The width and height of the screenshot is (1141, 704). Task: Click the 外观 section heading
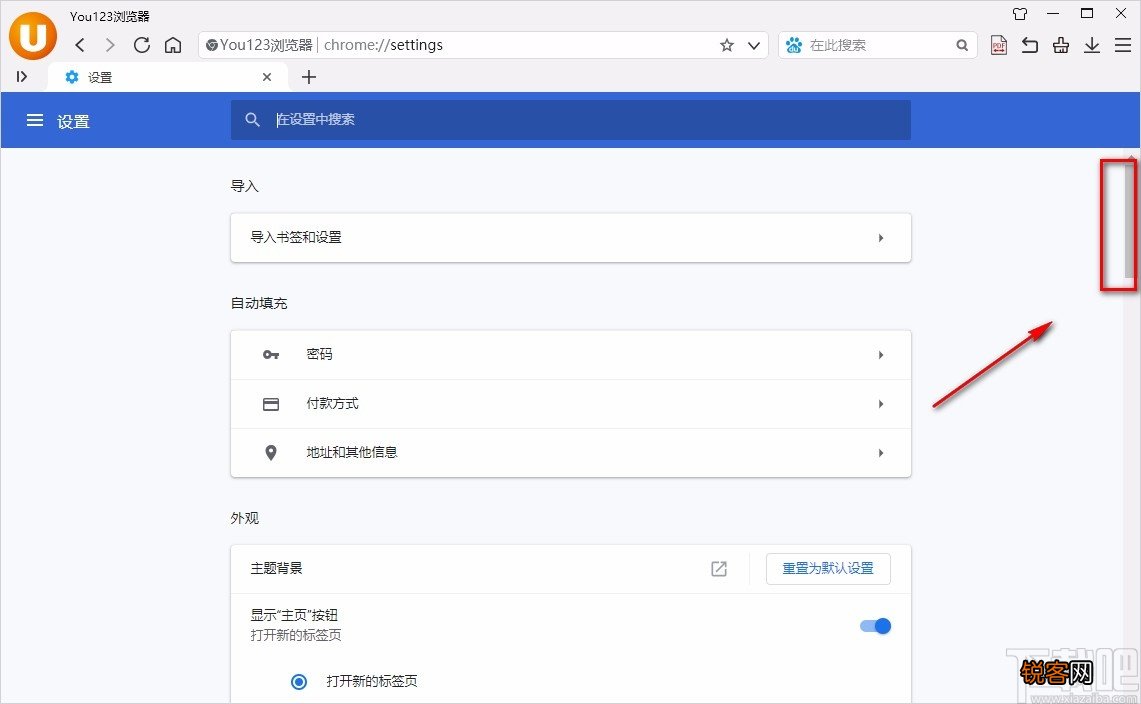pos(244,518)
